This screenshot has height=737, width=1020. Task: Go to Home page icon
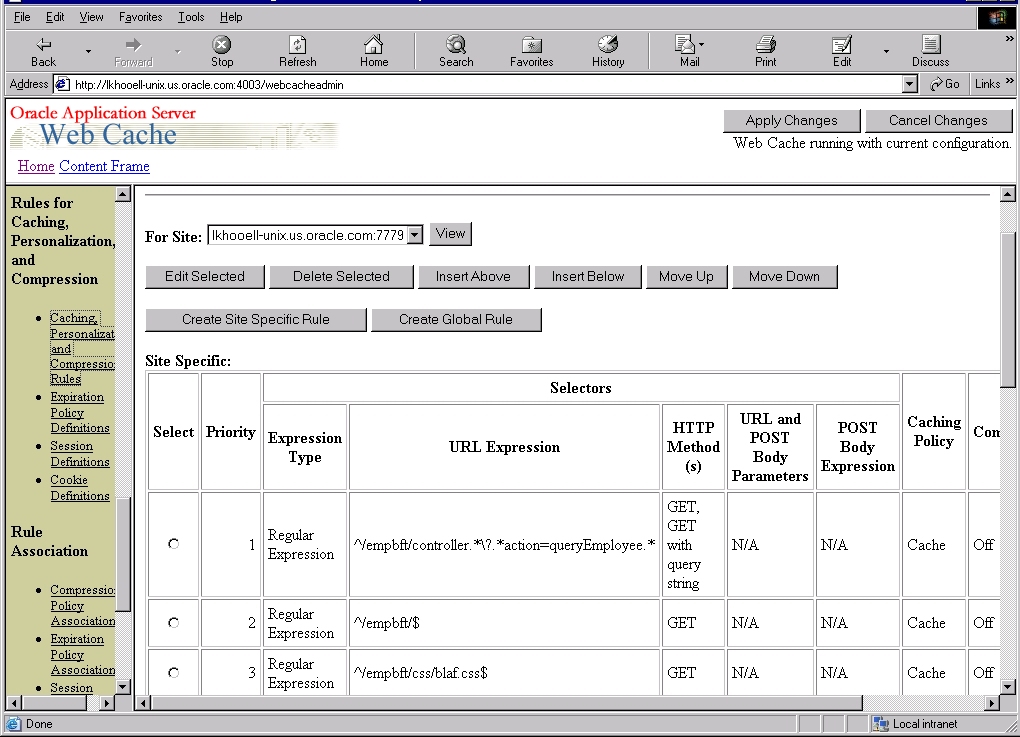(x=373, y=44)
